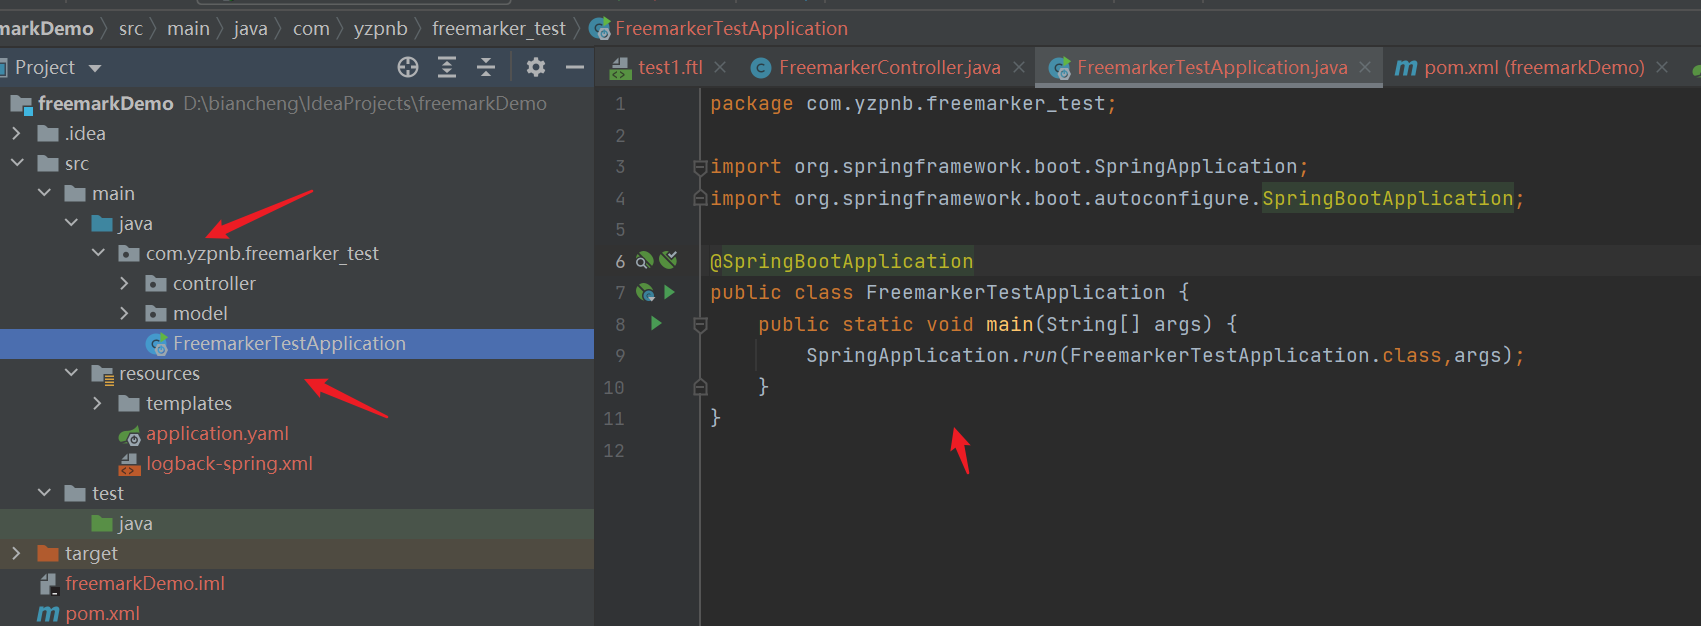Click the Spring leaf gutter icon on line 6
This screenshot has width=1701, height=626.
click(x=668, y=260)
